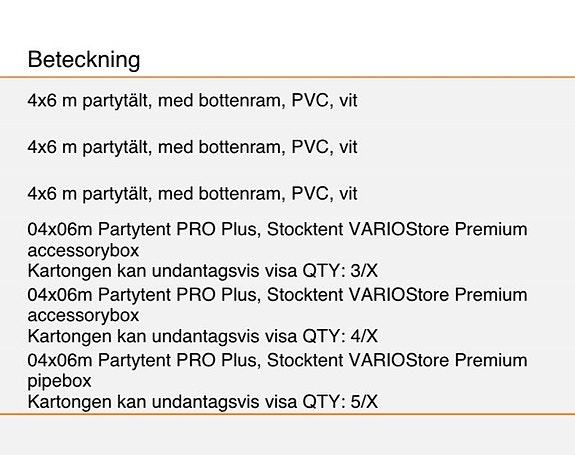Click the orange divider line under Beteckning
Viewport: 575px width, 455px height.
[x=288, y=77]
